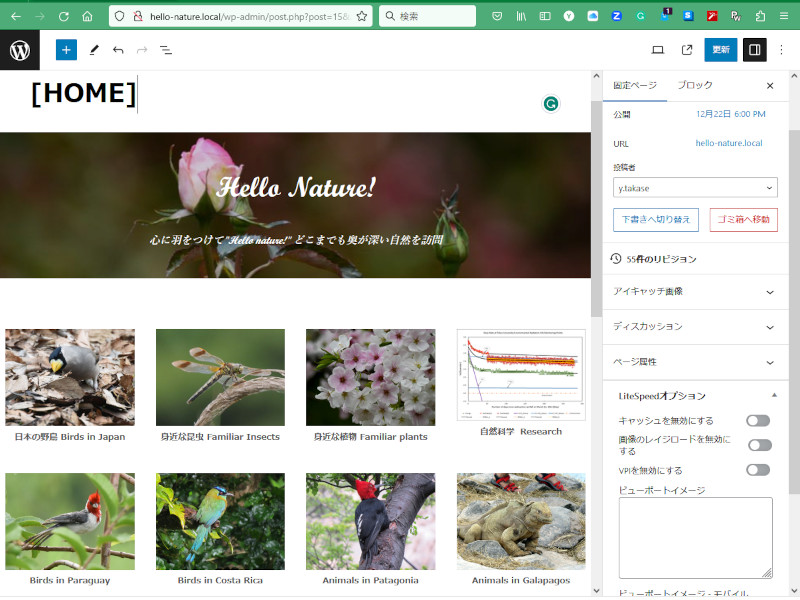Open the device preview icon
The width and height of the screenshot is (800, 600).
[x=658, y=50]
